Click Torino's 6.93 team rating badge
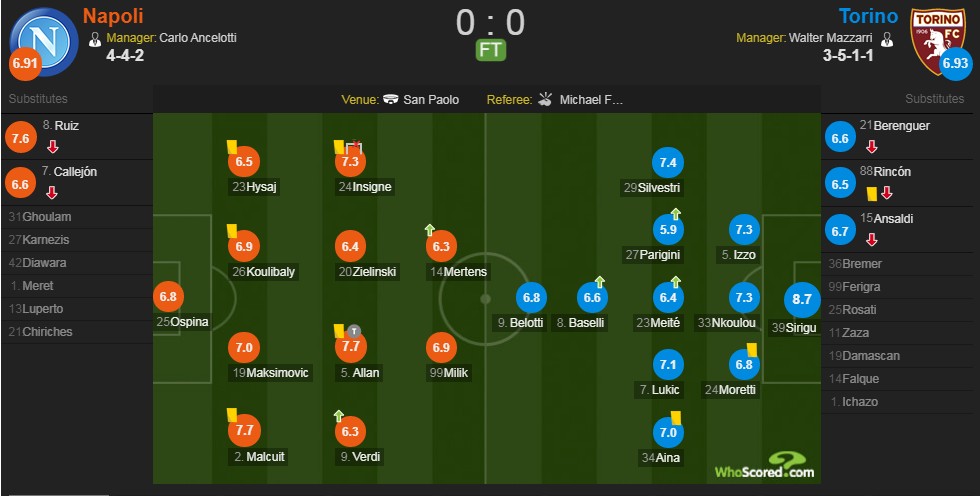Screen dimensions: 980x496 (956, 64)
